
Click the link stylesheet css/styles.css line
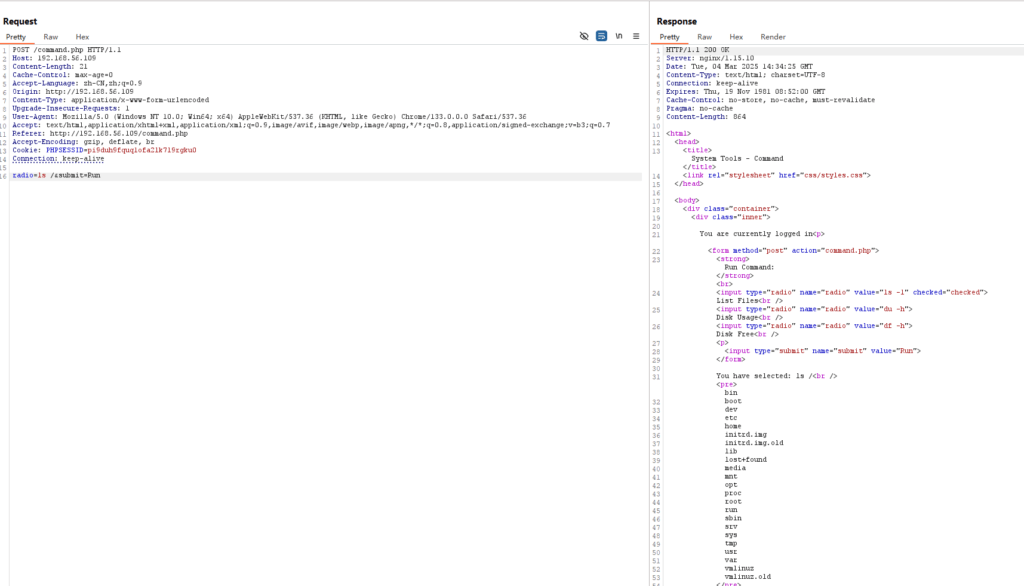click(776, 175)
